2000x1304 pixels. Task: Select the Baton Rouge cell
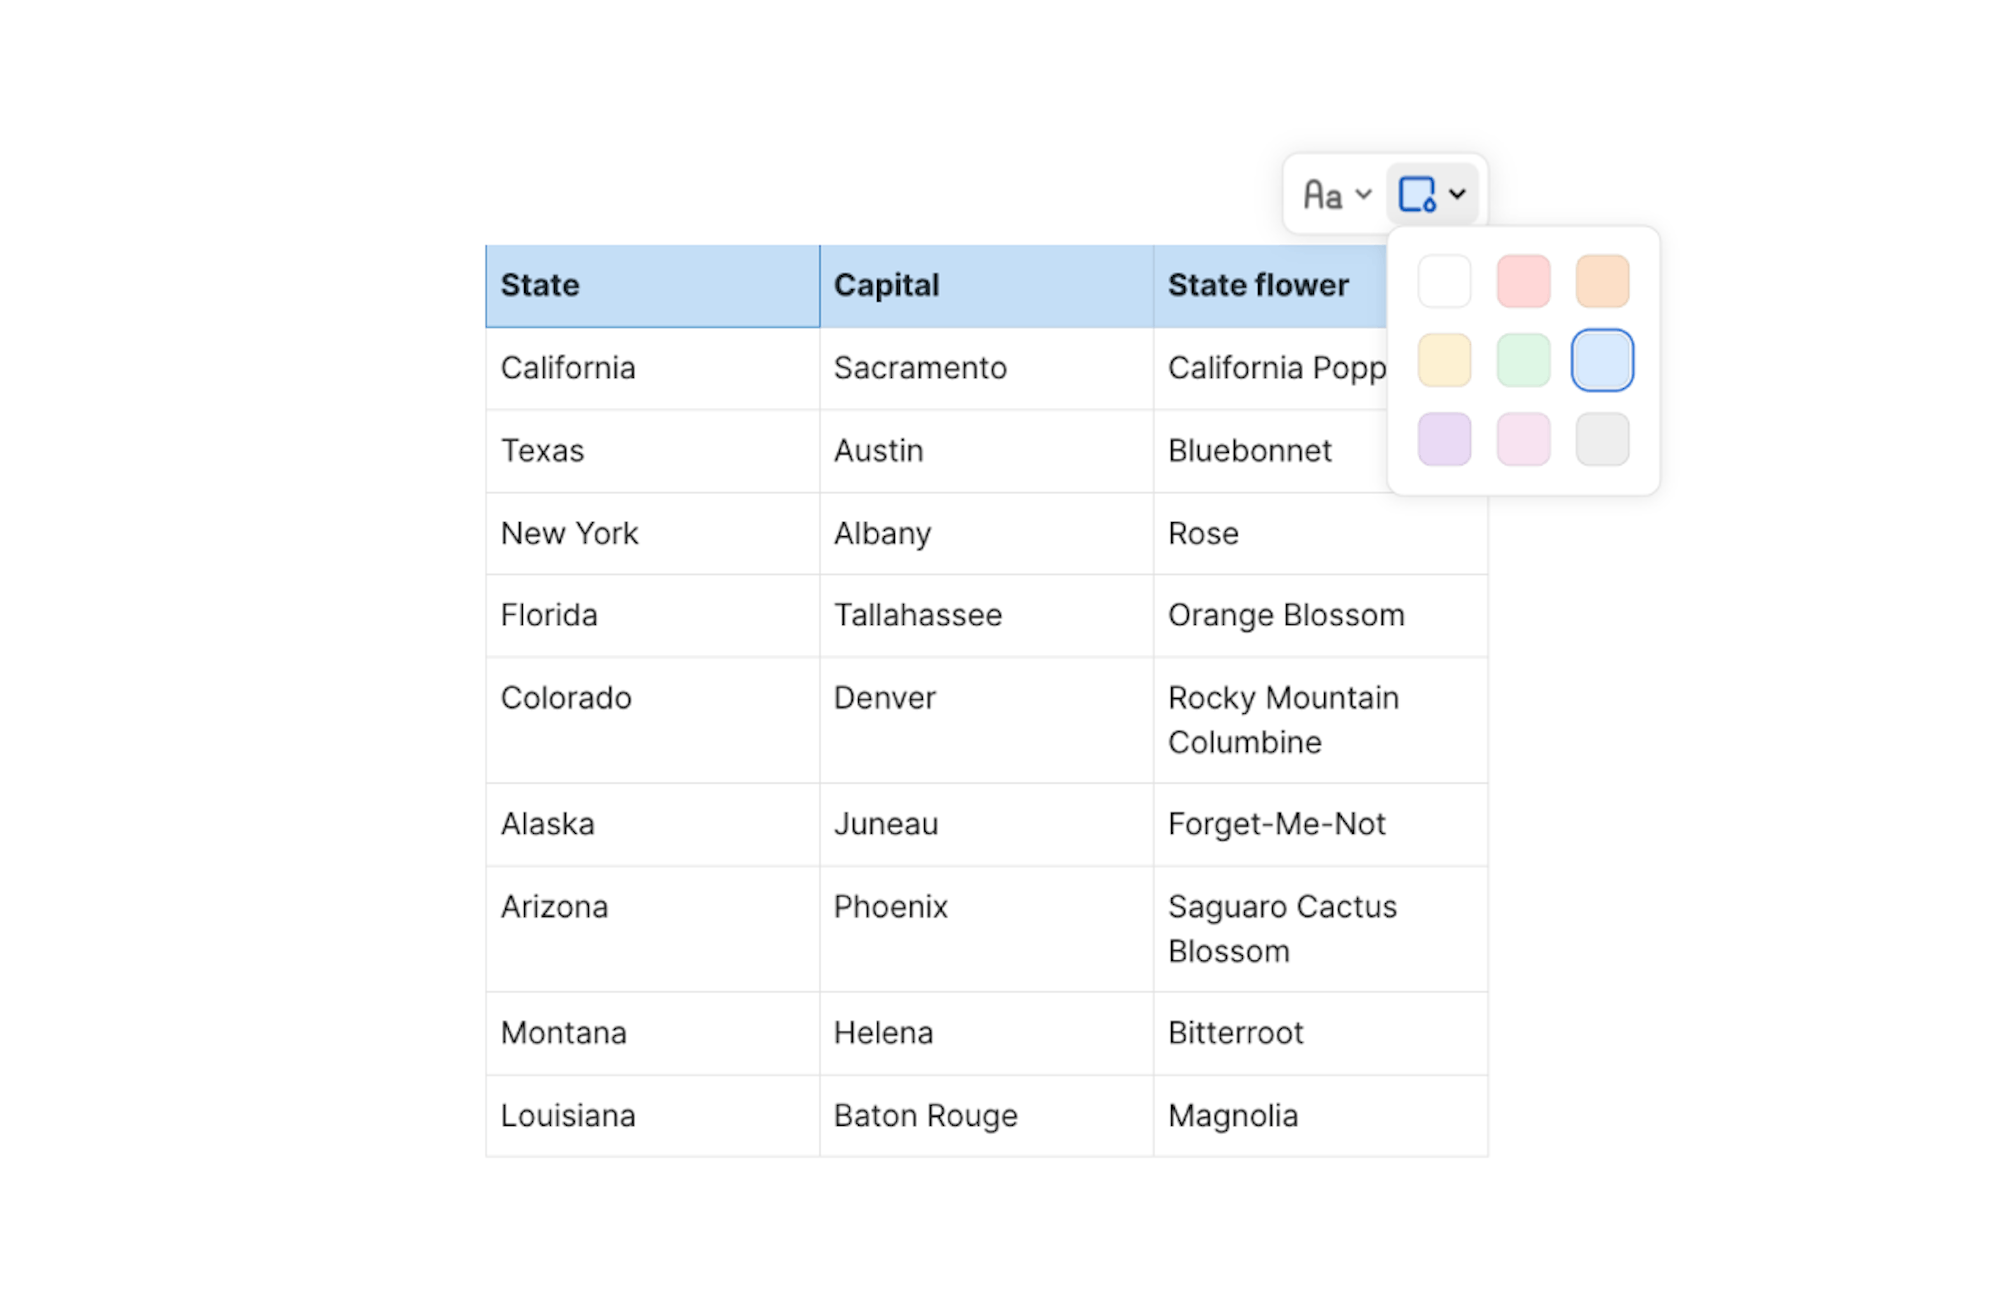click(986, 1116)
